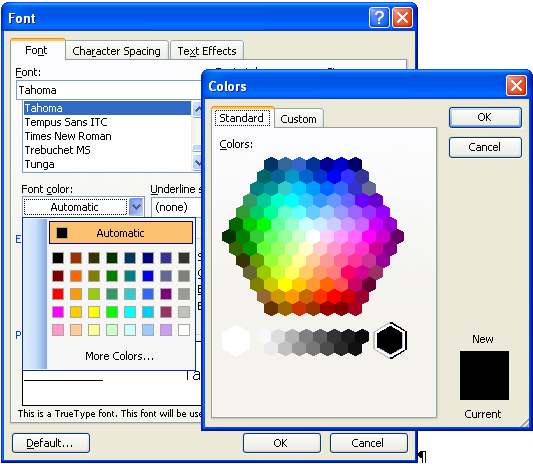Close the Colors dialog
The width and height of the screenshot is (533, 464).
tap(516, 86)
